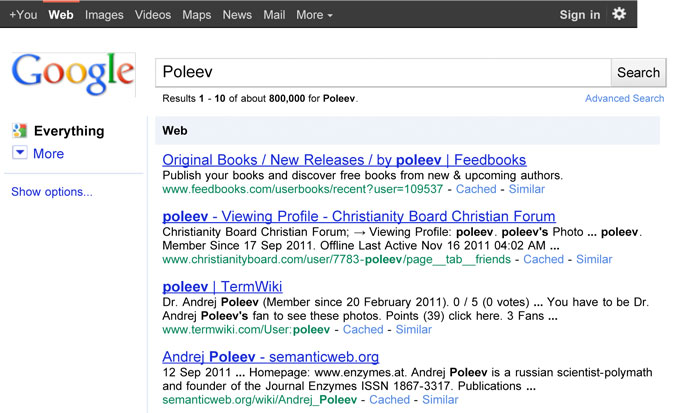Click the Sign in button
Screen dimensions: 700x413
[580, 15]
